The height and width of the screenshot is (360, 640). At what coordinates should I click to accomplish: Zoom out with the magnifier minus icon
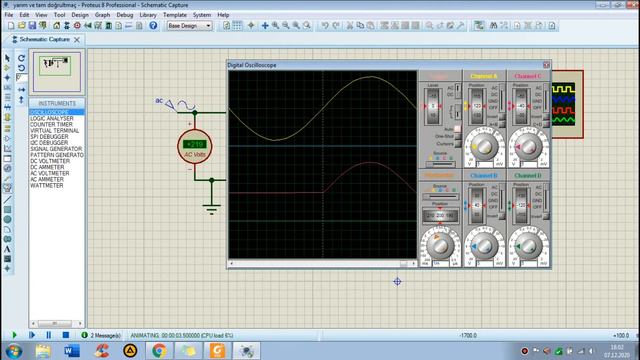click(x=286, y=26)
